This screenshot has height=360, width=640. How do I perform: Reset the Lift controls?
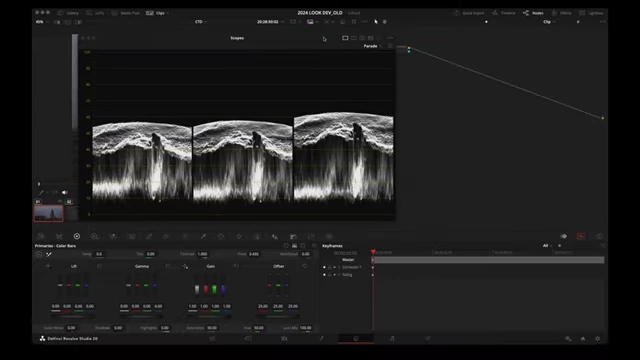(100, 266)
